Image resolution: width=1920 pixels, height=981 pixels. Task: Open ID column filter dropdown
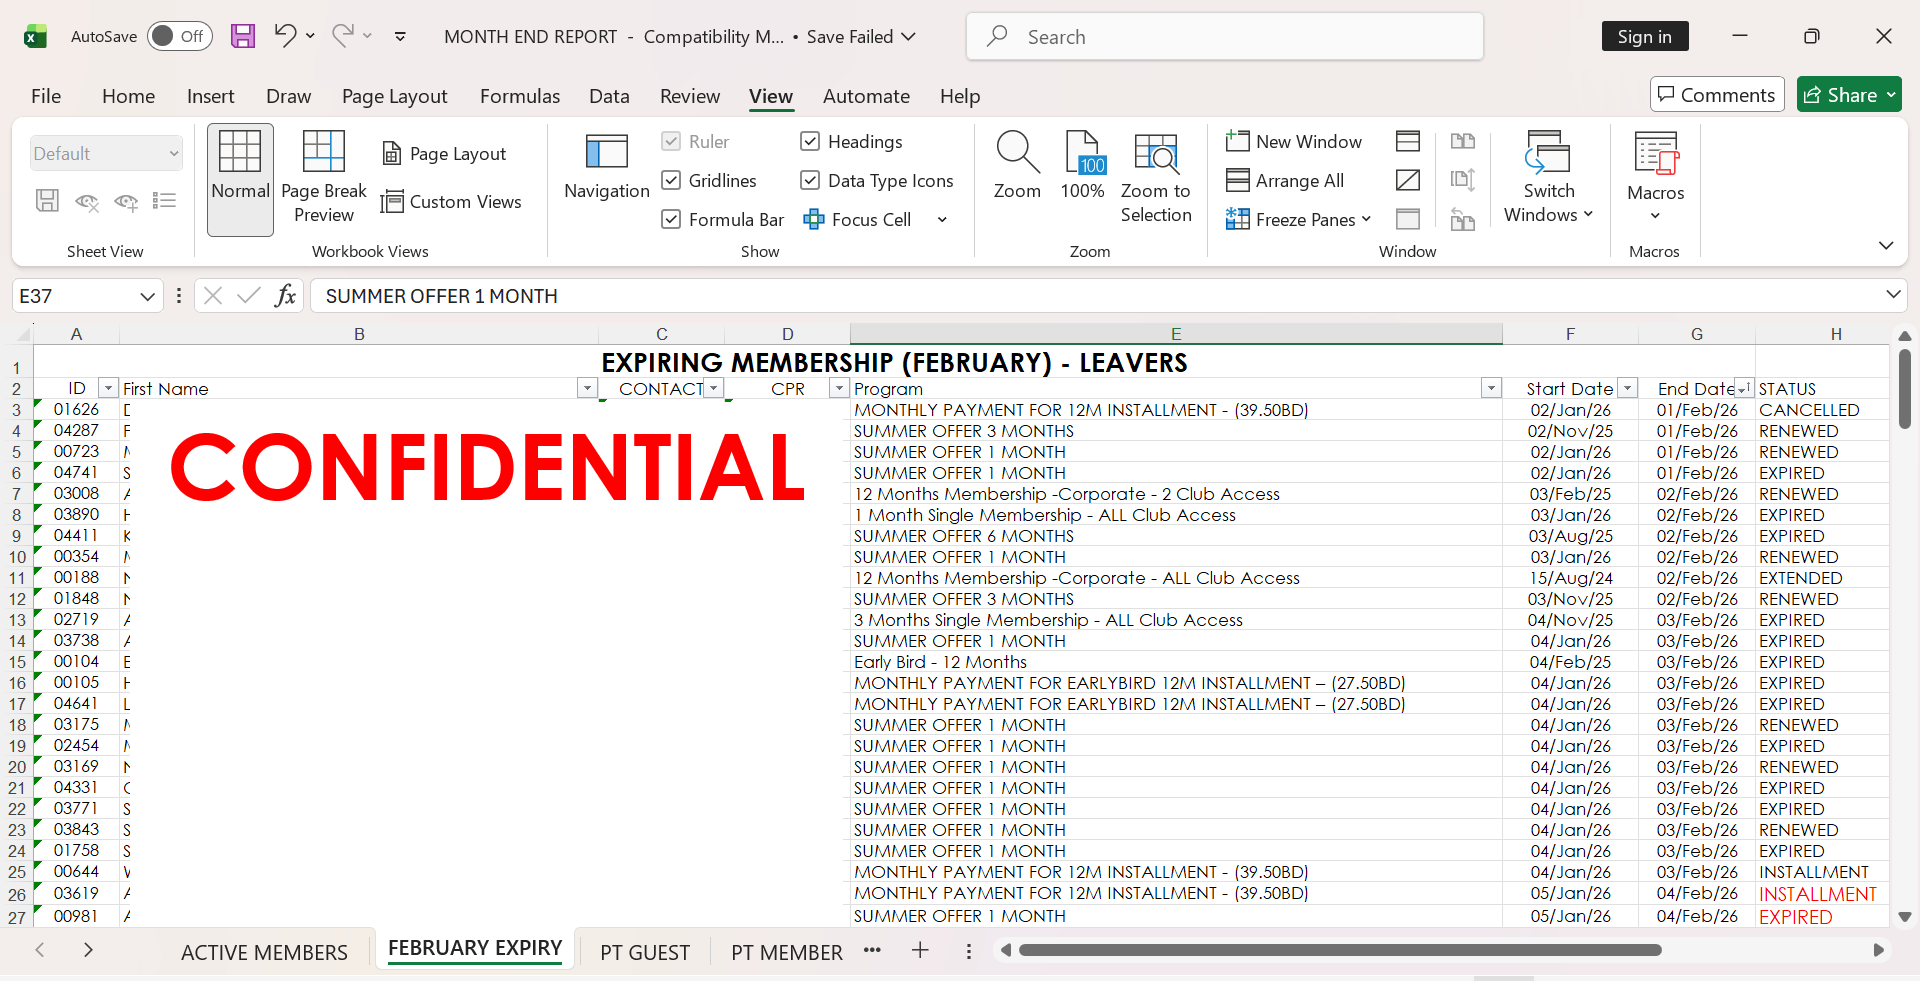click(x=108, y=388)
